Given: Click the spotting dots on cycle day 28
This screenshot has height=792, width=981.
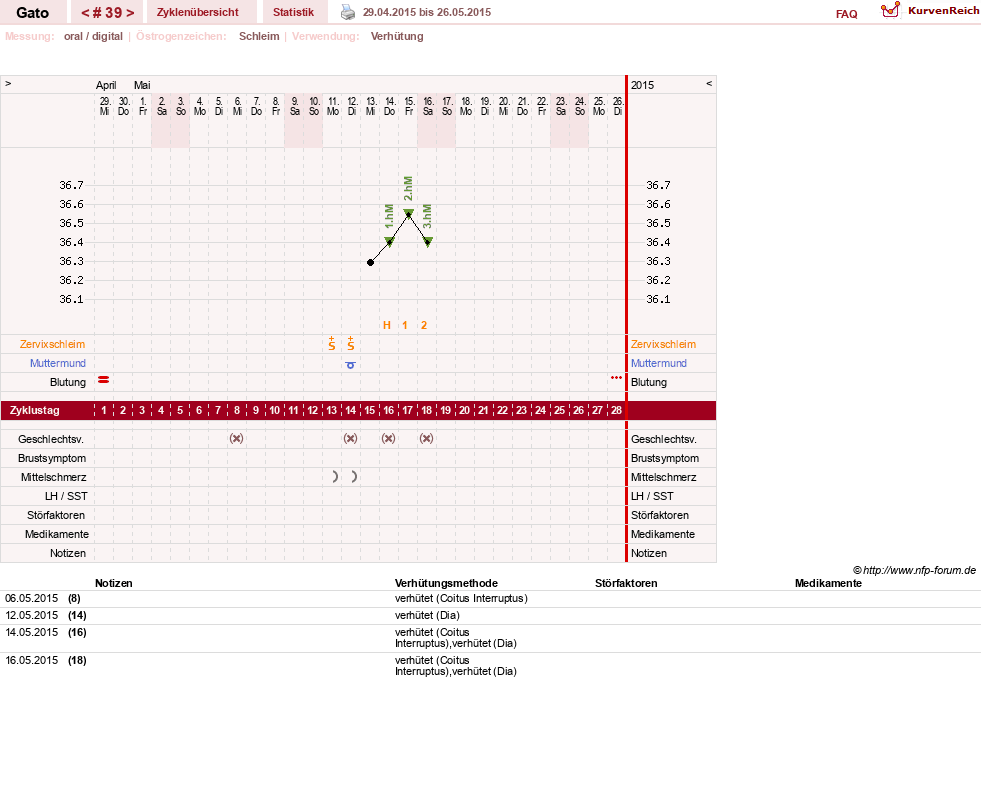Looking at the screenshot, I should coord(616,378).
